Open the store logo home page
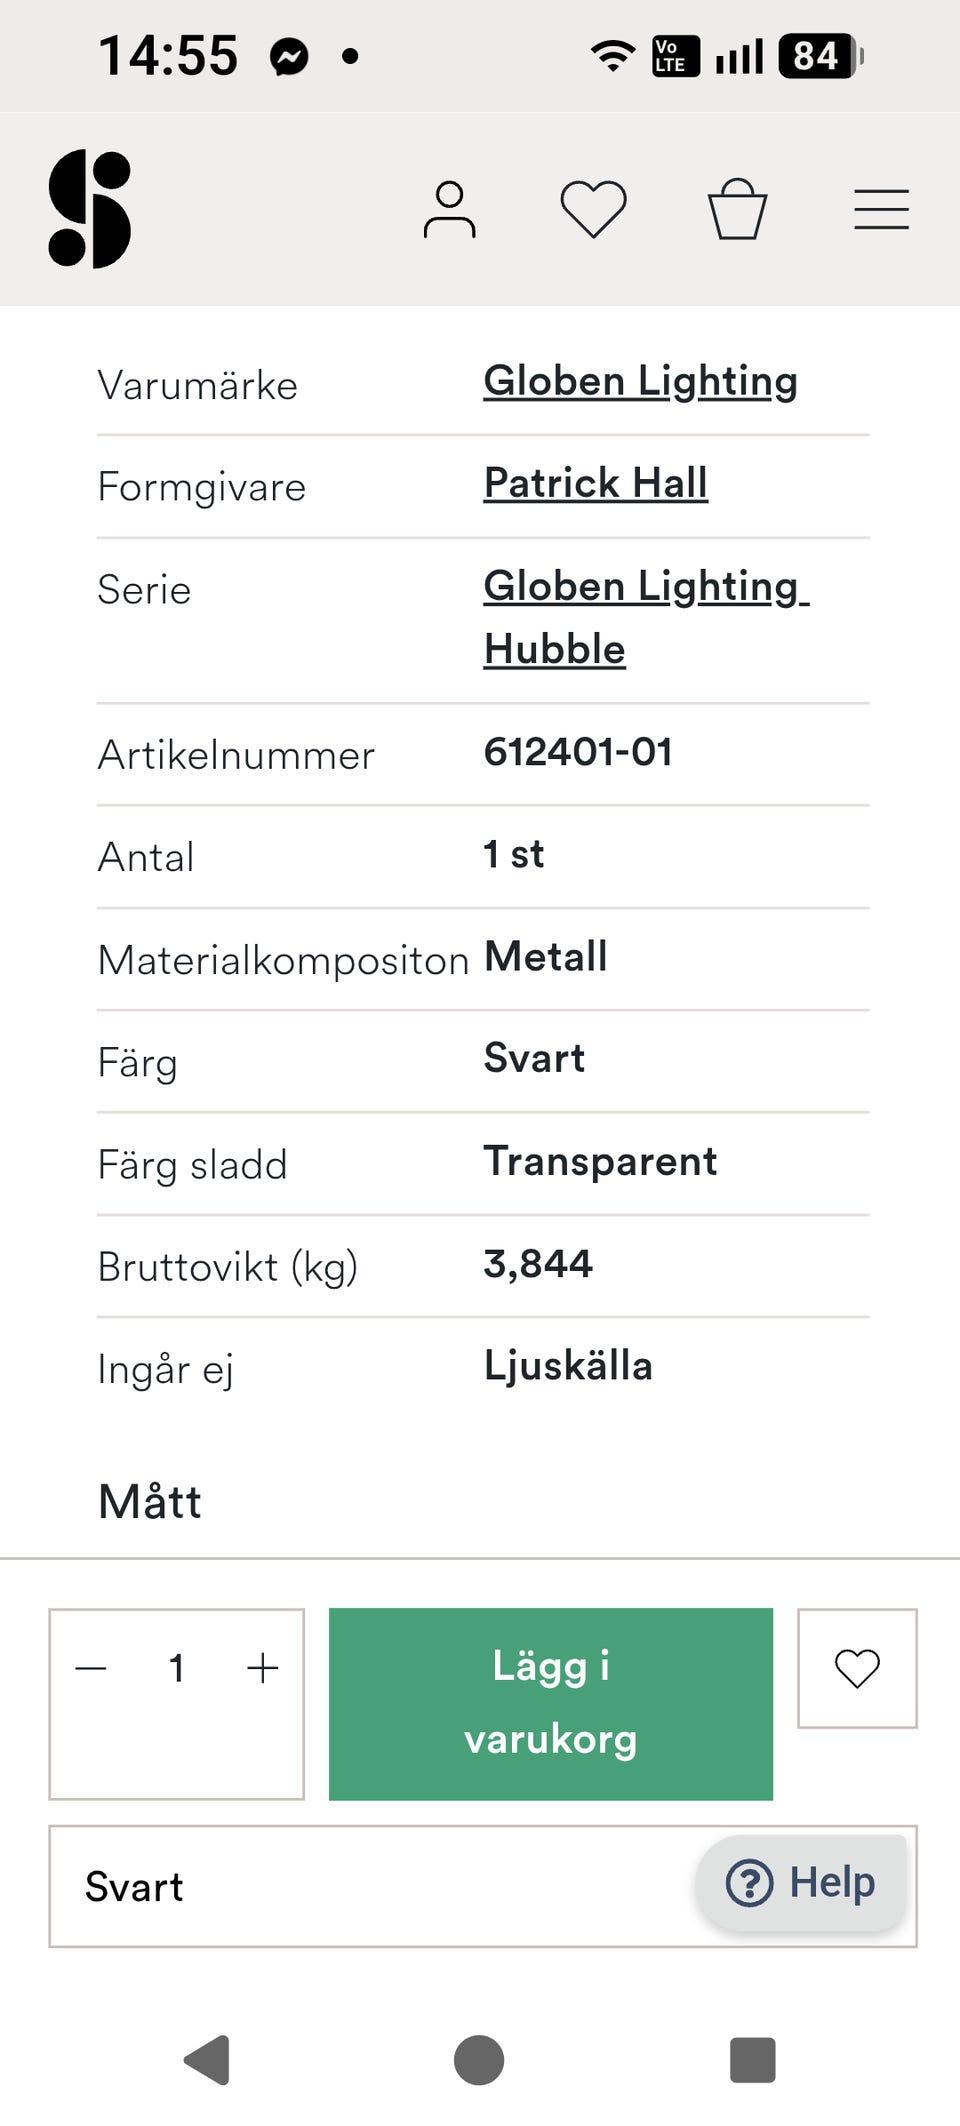 90,209
